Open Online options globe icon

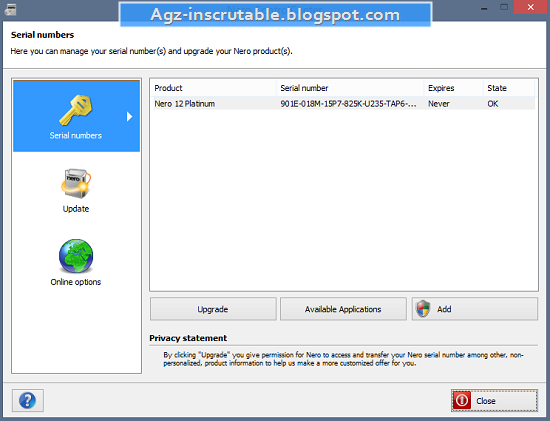(x=76, y=256)
